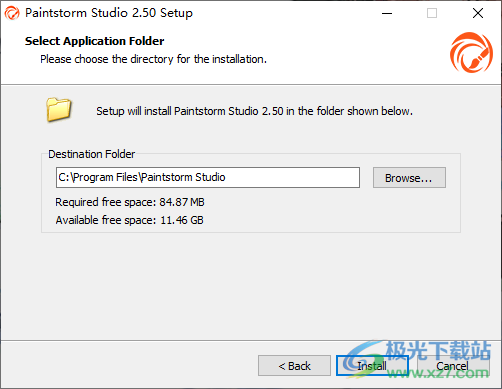
Task: Click the orange Paintstorm brush logo in the header
Action: click(x=471, y=52)
